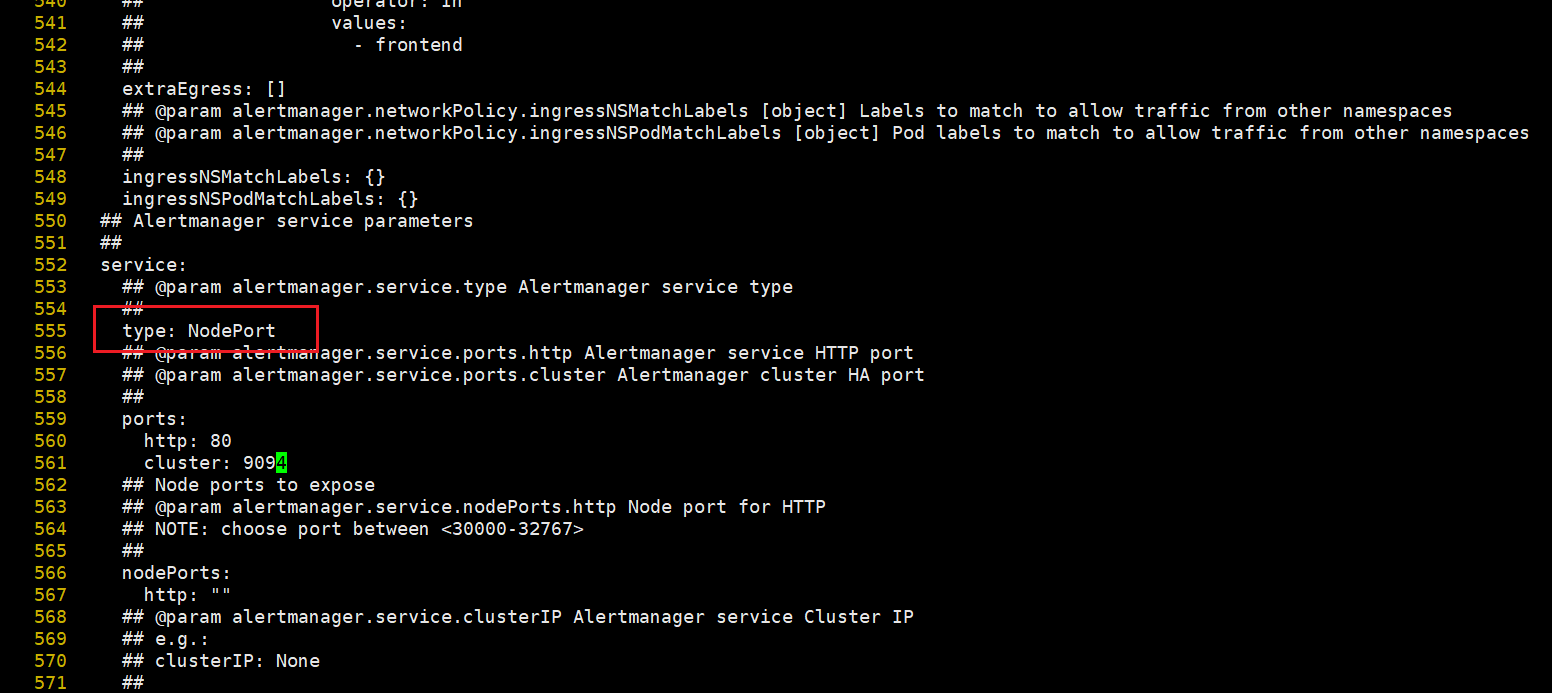This screenshot has width=1552, height=693.
Task: Click the "nodePorts:" key
Action: pos(177,573)
